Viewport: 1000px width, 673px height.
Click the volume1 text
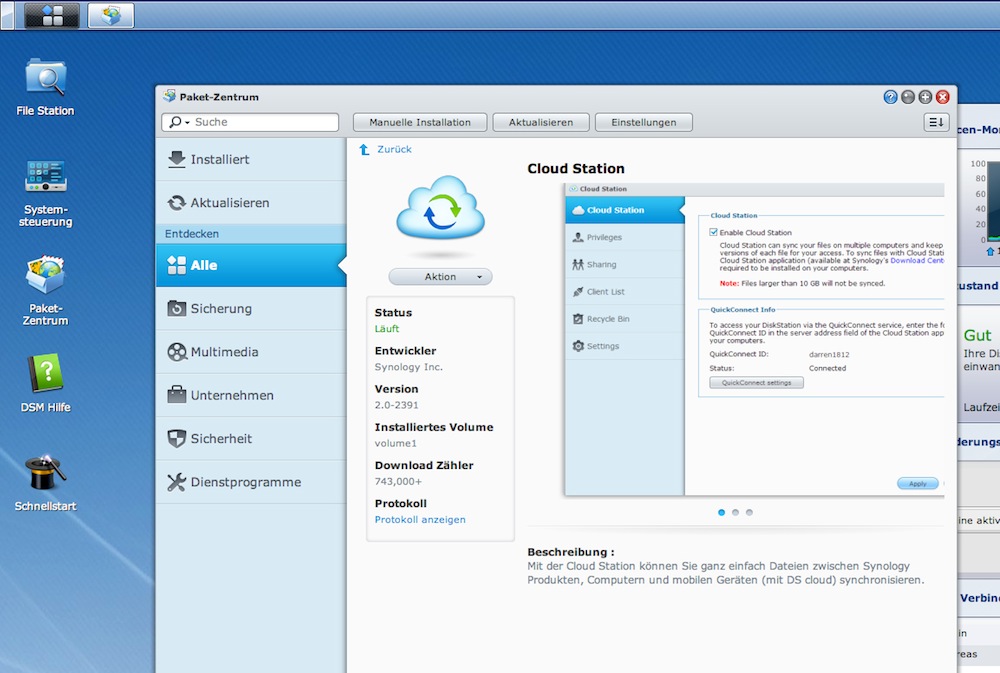395,443
